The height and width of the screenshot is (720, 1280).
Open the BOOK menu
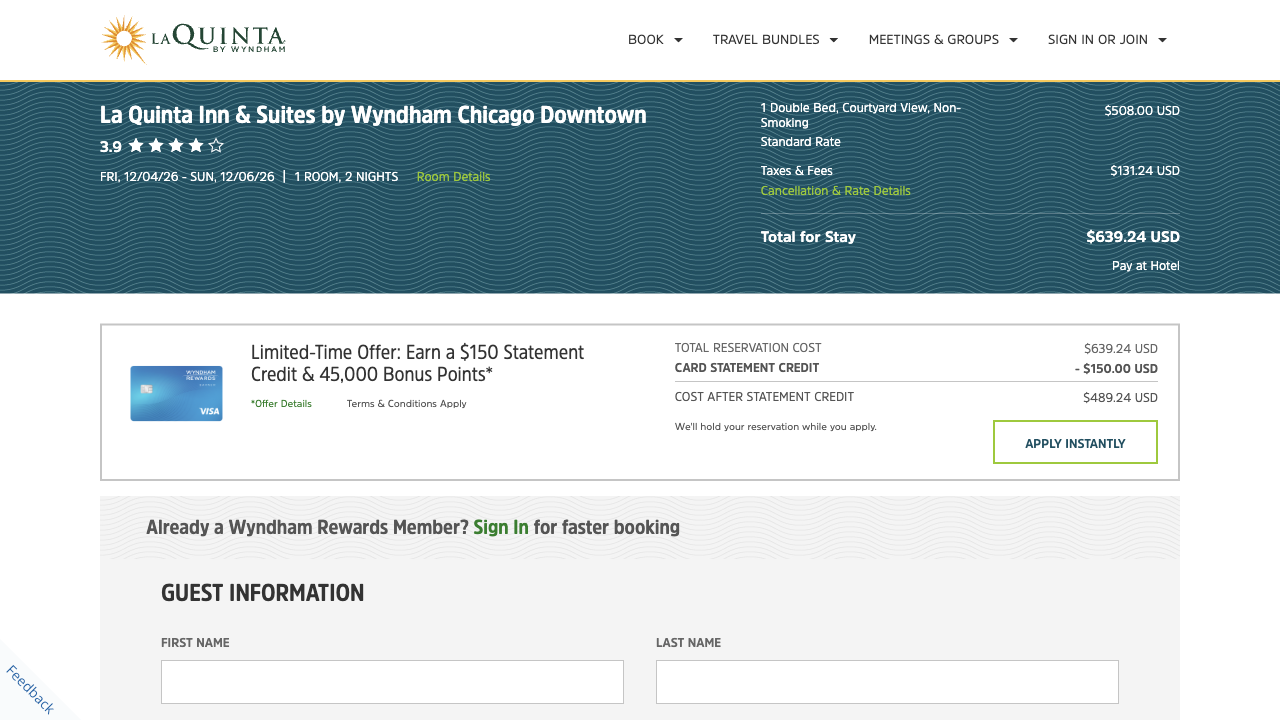[x=646, y=40]
